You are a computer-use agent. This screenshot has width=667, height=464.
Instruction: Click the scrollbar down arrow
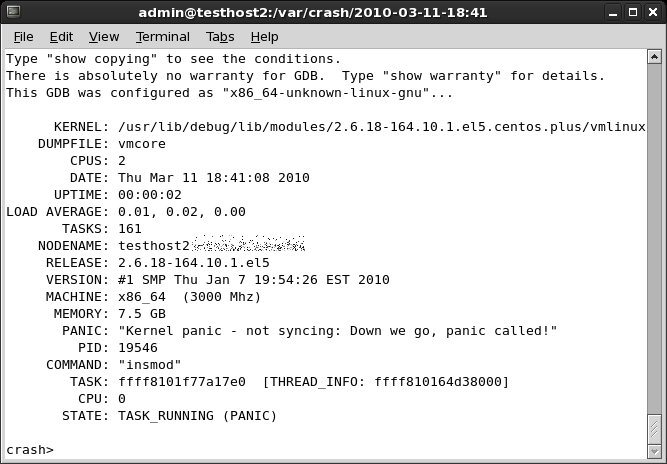tap(655, 450)
